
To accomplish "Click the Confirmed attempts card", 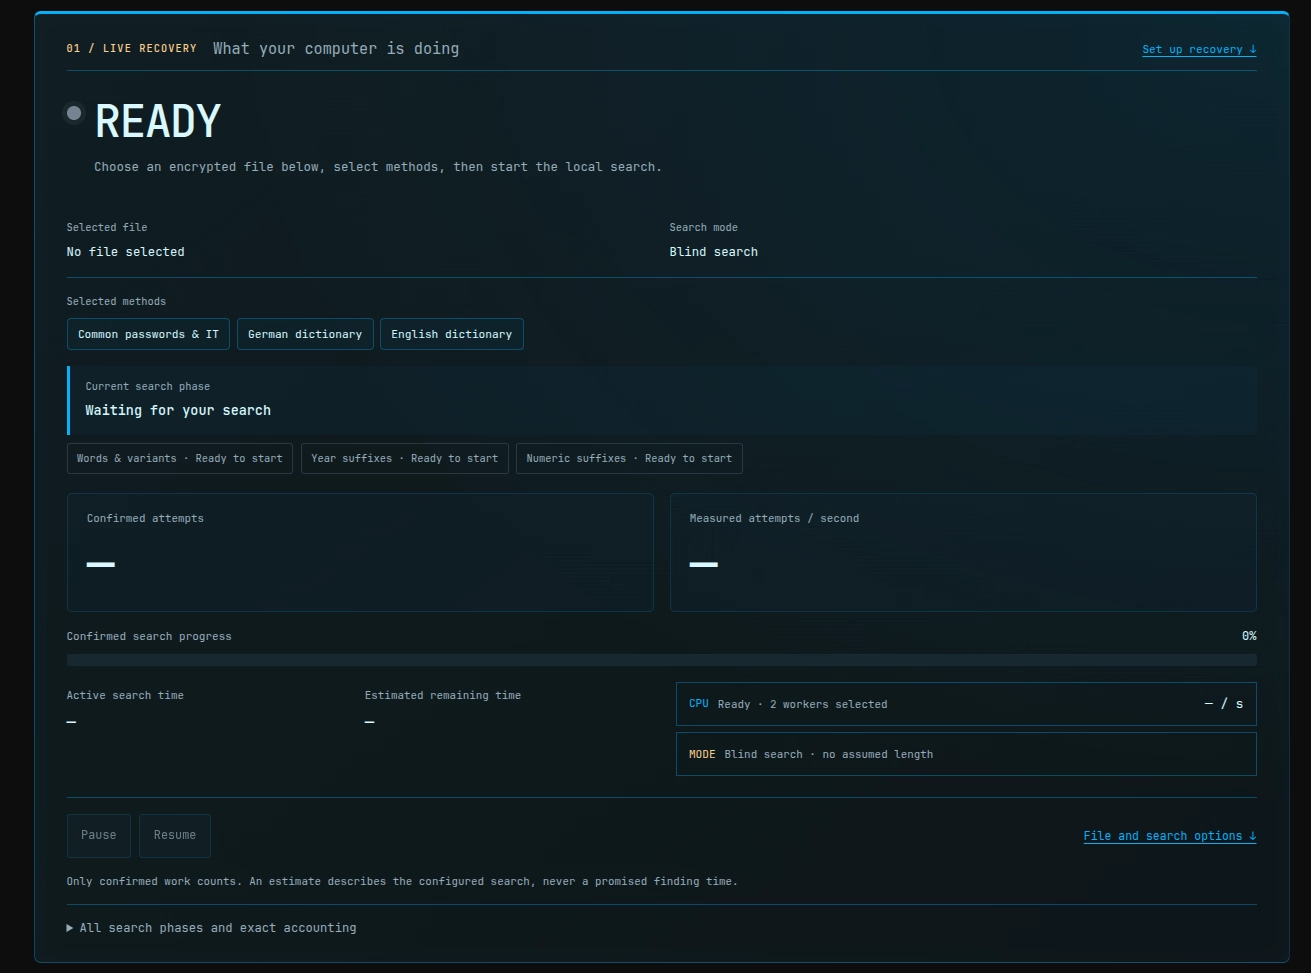I will point(360,552).
